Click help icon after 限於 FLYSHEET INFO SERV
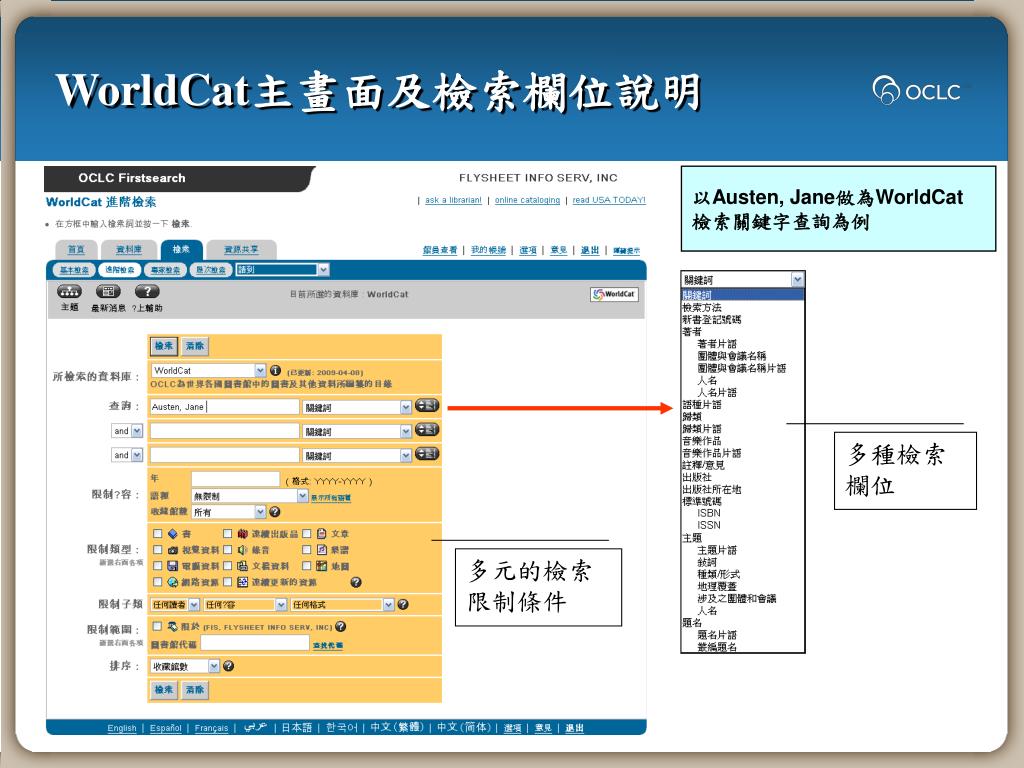Image resolution: width=1024 pixels, height=768 pixels. click(x=341, y=626)
